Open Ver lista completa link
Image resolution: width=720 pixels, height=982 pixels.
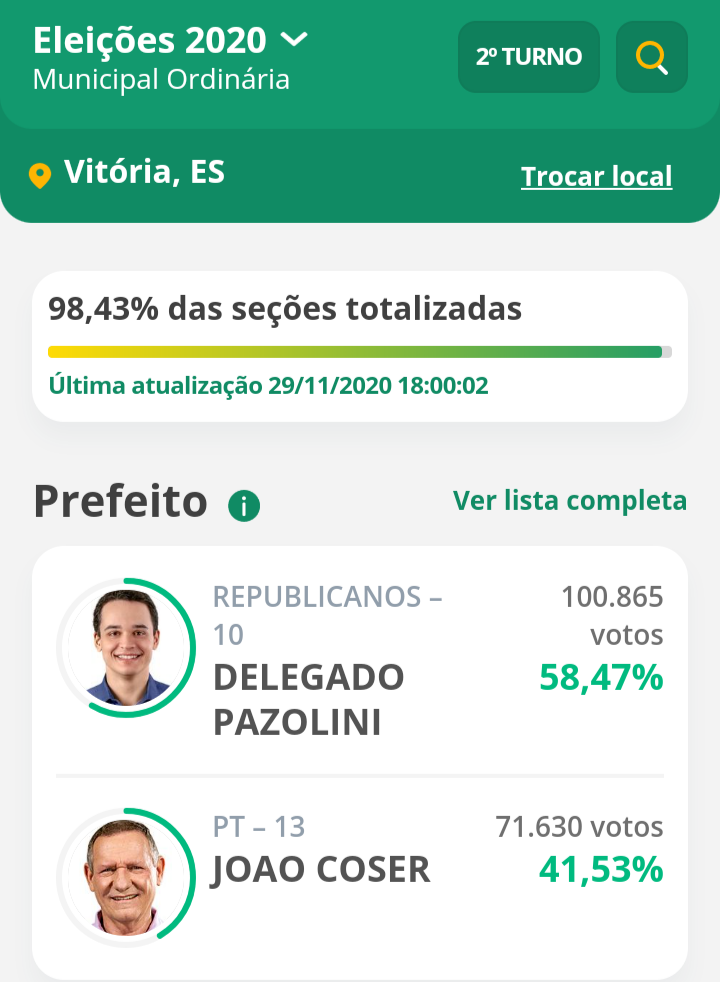pos(570,501)
